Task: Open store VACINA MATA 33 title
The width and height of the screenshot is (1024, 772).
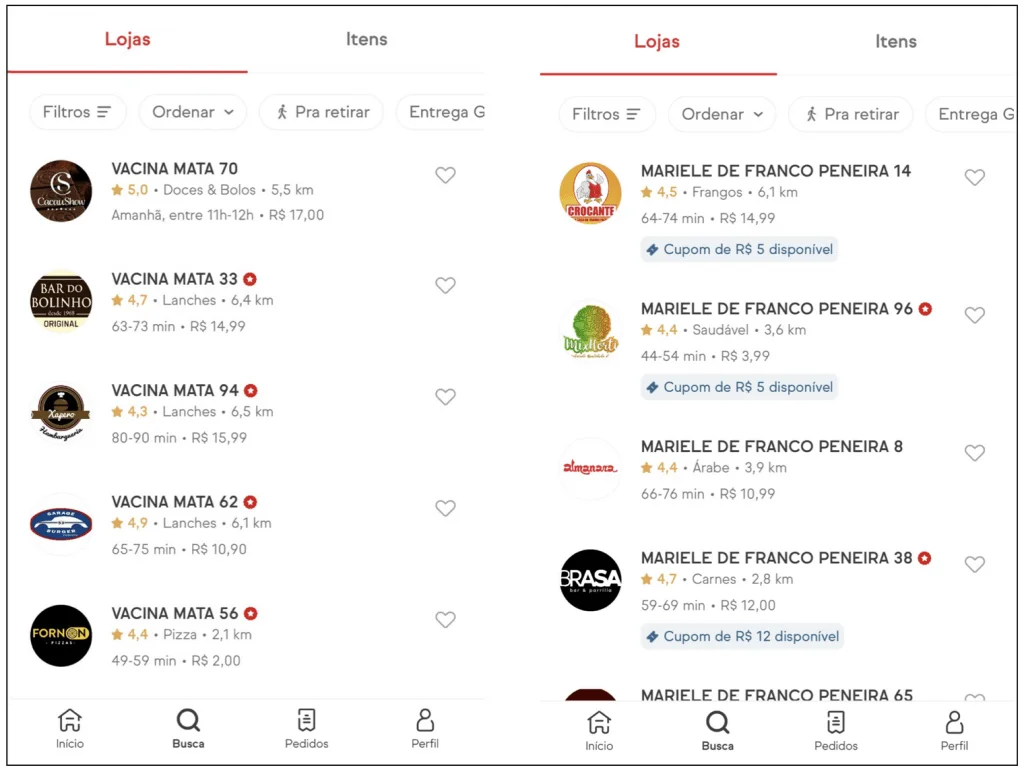Action: [x=174, y=279]
